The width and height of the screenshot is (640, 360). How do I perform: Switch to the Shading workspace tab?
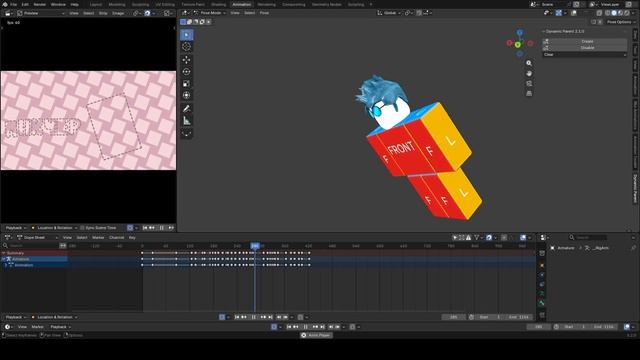218,4
